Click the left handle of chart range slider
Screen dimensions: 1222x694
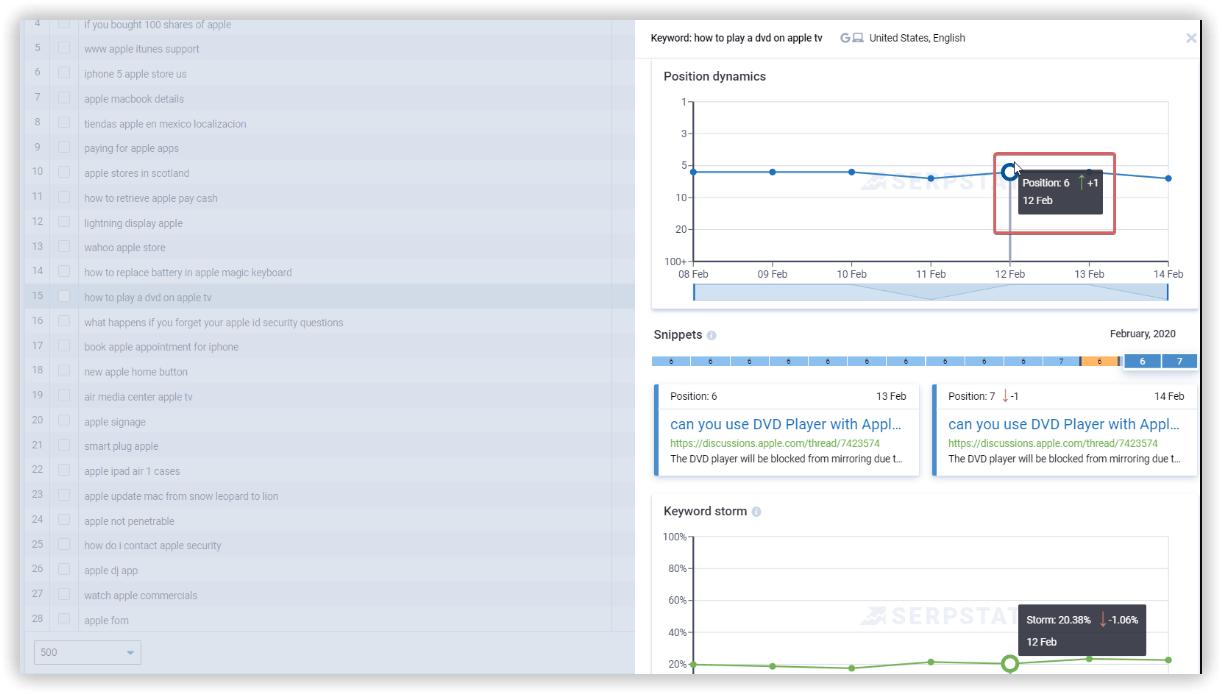pyautogui.click(x=693, y=292)
